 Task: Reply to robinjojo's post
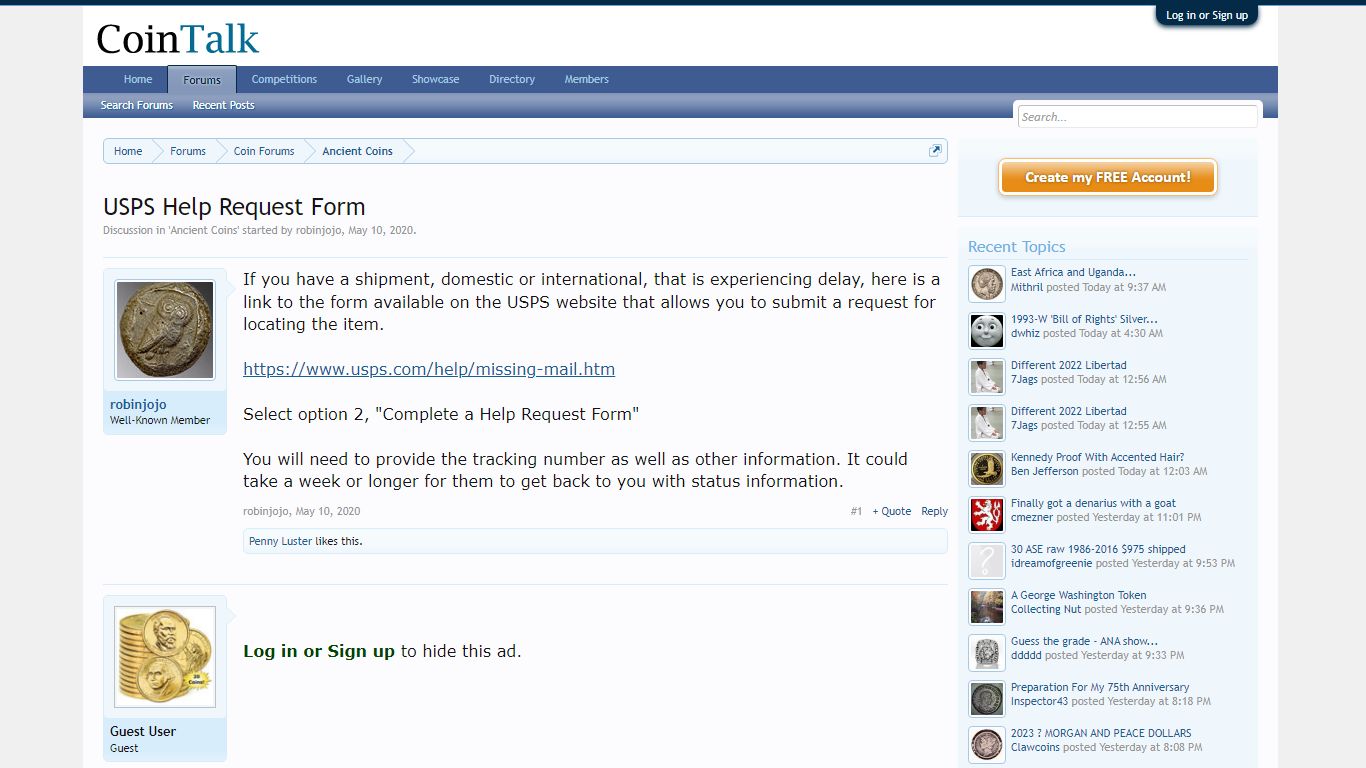coord(935,511)
